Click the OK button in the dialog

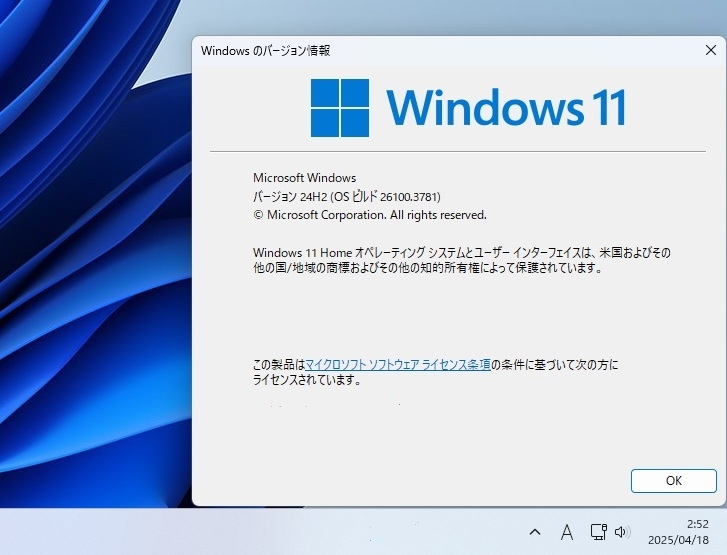pos(673,481)
